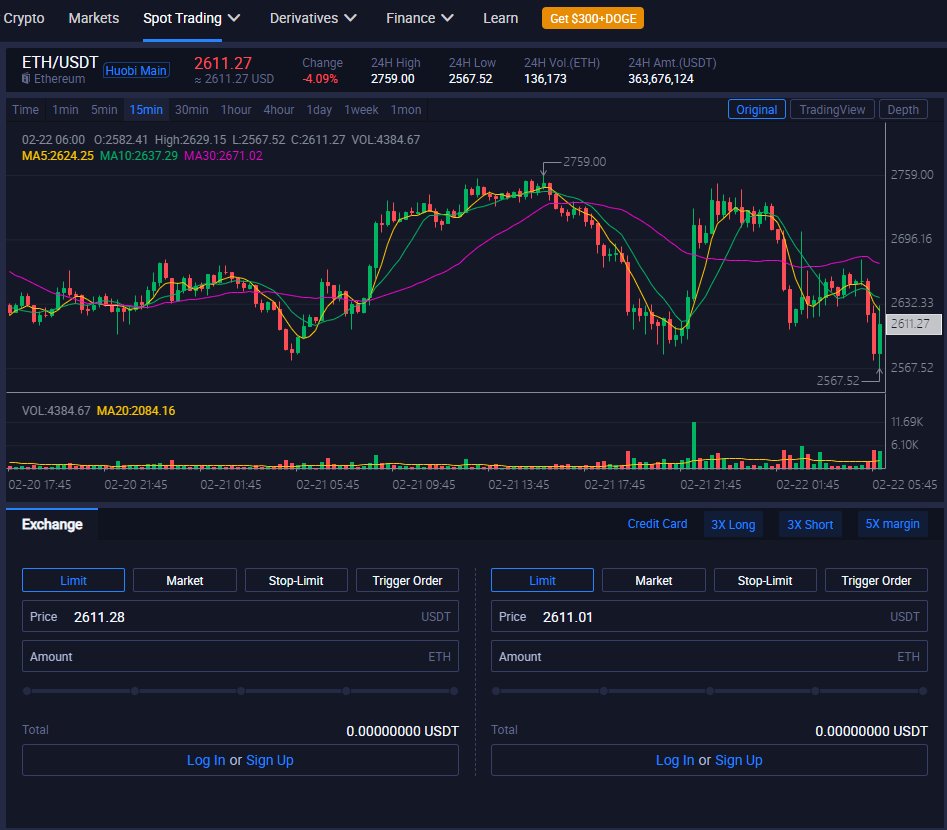947x830 pixels.
Task: Switch chart timeframe to 1hour
Action: pyautogui.click(x=235, y=110)
